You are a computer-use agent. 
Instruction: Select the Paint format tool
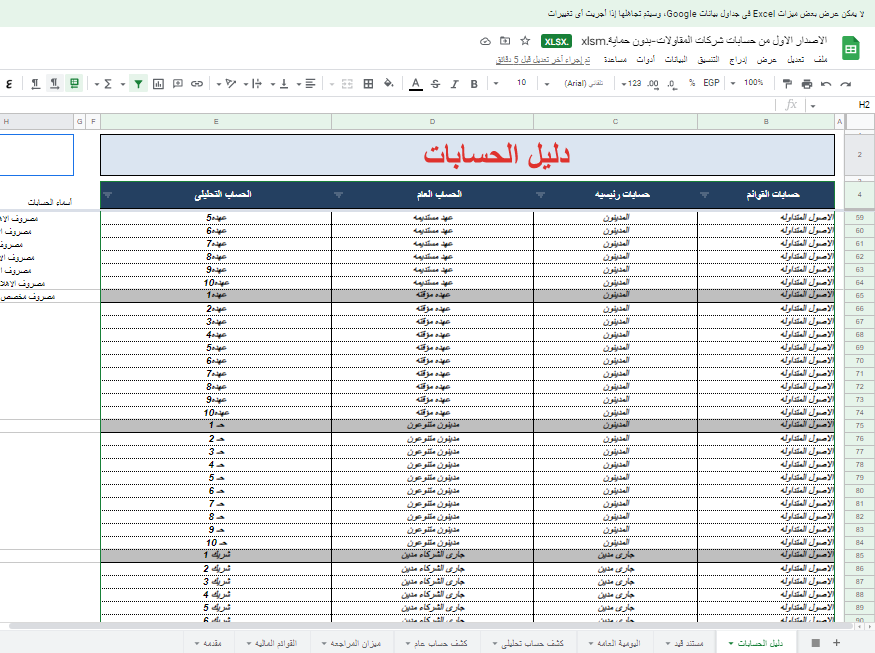(x=787, y=83)
